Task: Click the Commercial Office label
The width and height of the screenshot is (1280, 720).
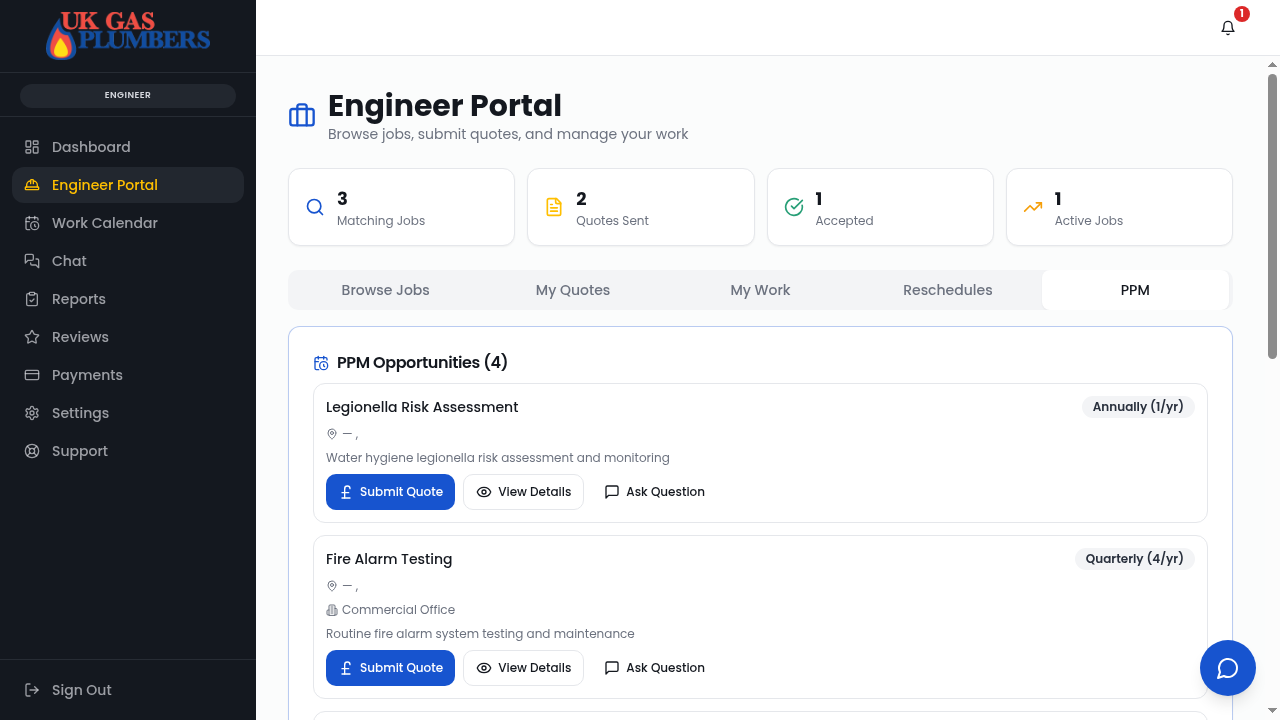Action: click(x=398, y=610)
